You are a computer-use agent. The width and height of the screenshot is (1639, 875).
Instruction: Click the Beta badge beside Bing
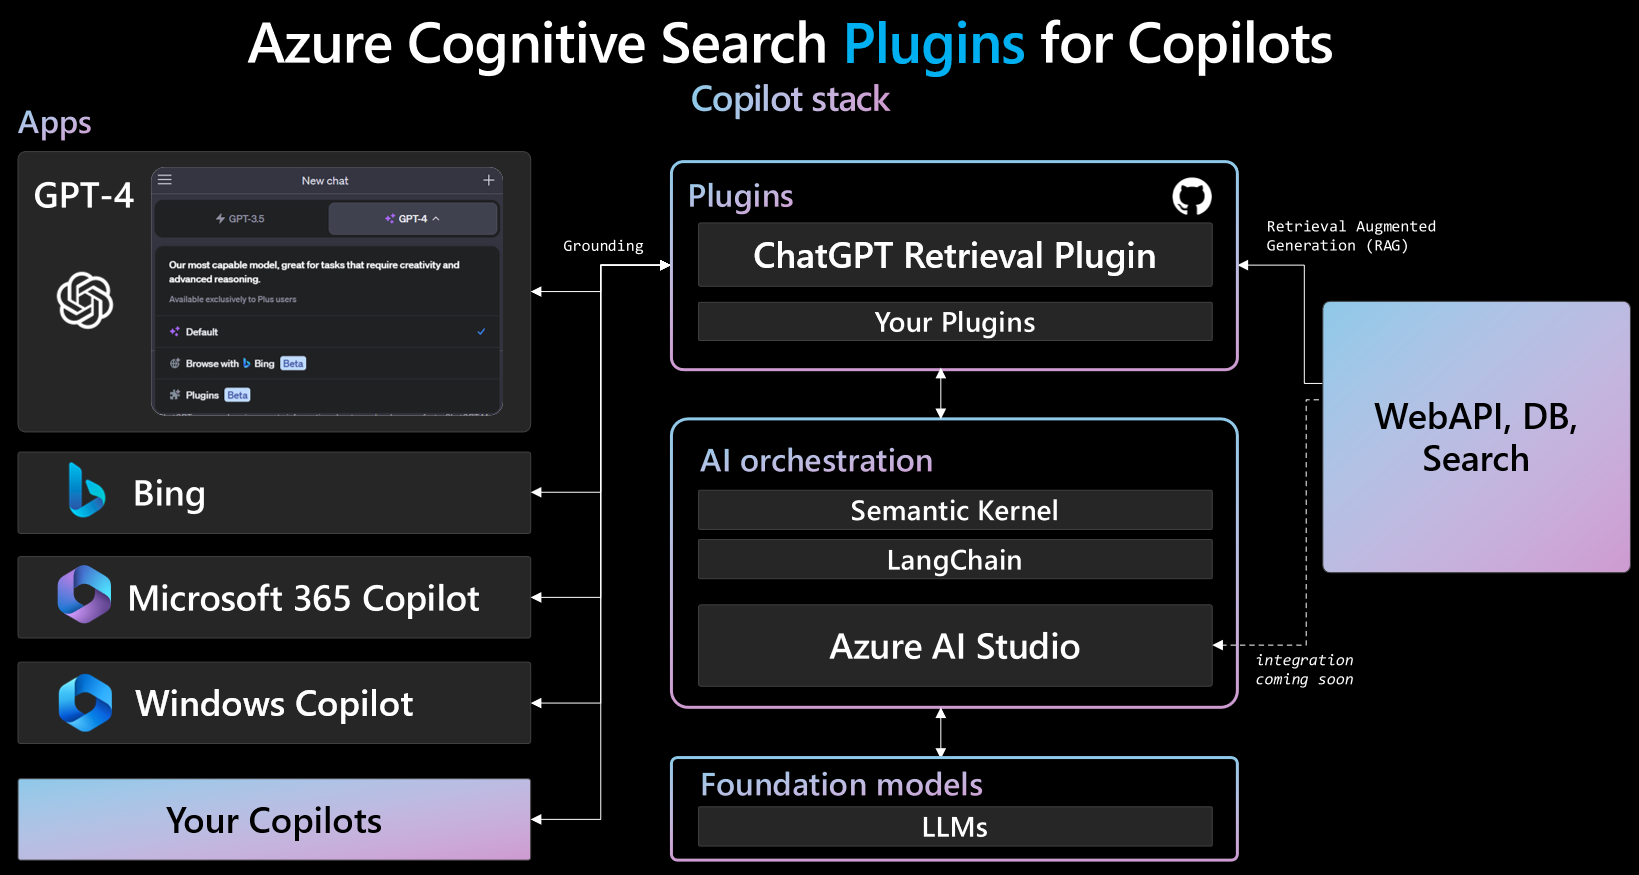(x=293, y=363)
